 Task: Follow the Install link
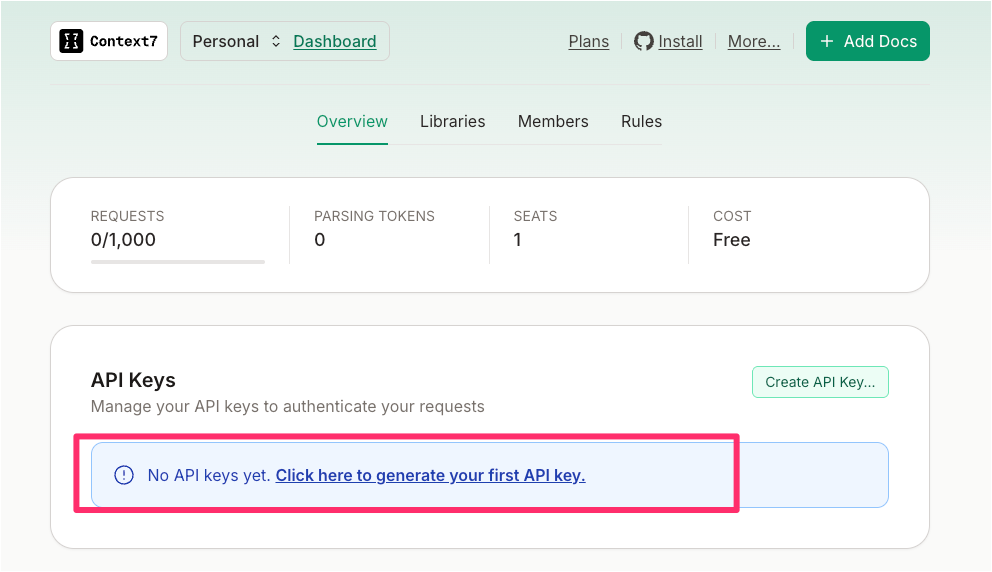(681, 41)
